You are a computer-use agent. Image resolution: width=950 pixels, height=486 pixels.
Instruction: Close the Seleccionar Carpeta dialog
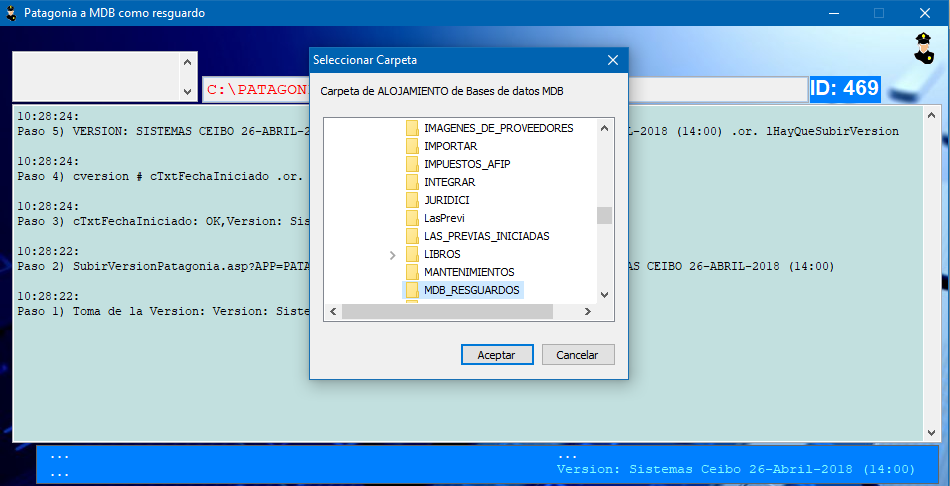[x=613, y=60]
